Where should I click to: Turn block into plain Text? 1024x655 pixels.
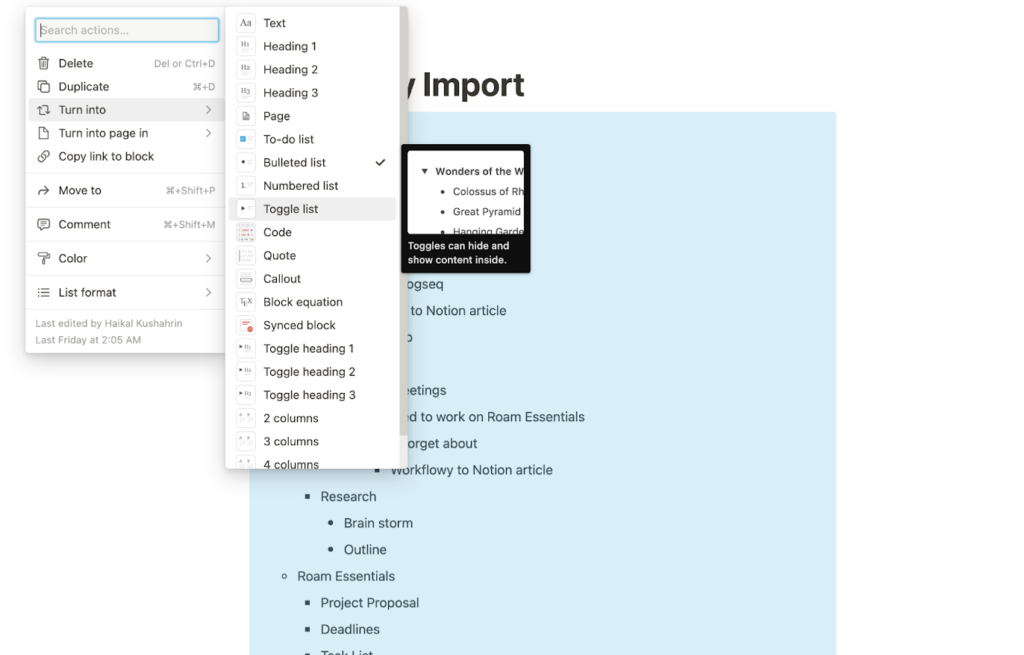point(313,23)
